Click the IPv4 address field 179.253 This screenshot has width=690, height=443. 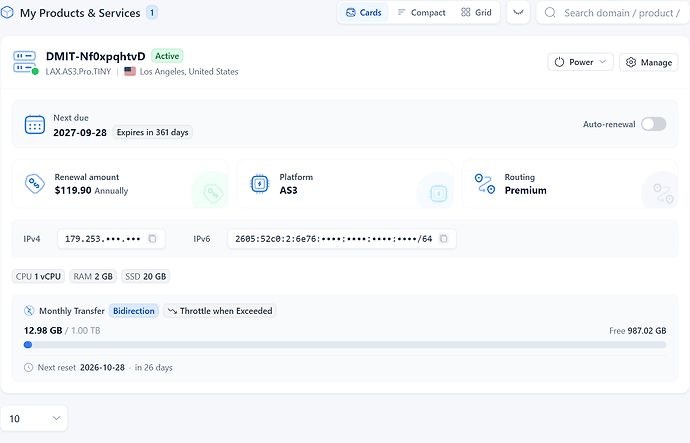tap(111, 239)
